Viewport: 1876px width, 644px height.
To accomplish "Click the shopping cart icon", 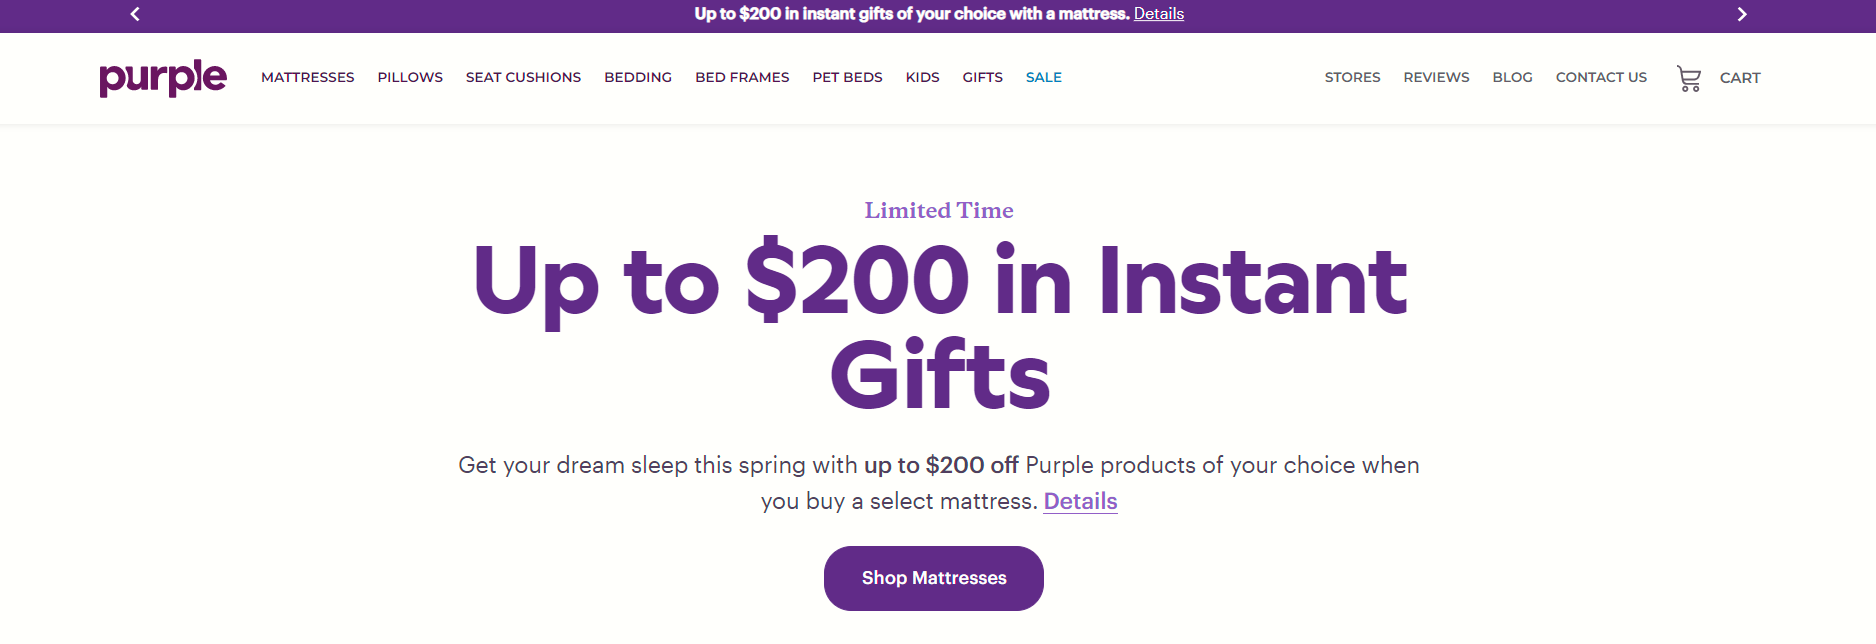I will point(1688,78).
